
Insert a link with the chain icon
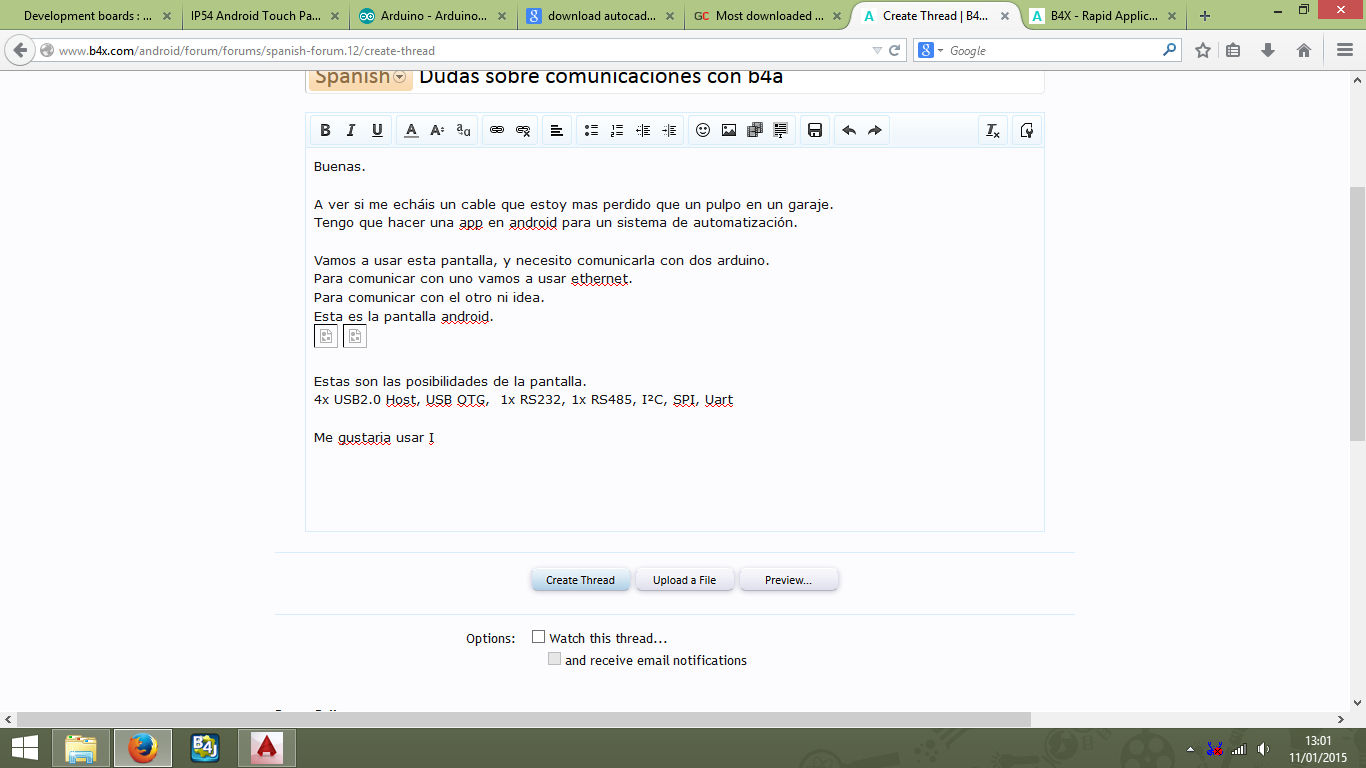497,130
